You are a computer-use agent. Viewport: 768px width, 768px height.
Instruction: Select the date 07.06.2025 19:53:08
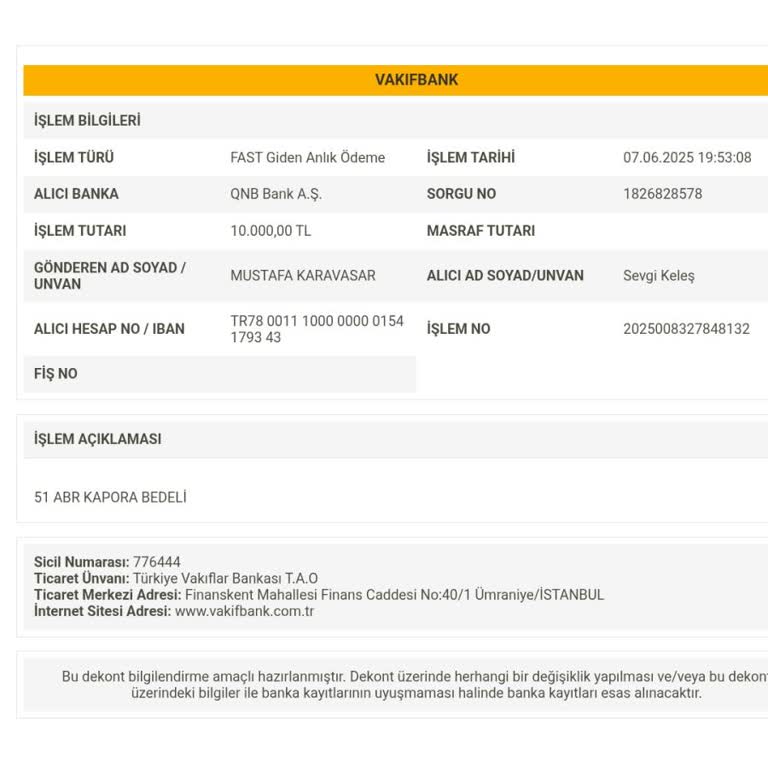(687, 158)
